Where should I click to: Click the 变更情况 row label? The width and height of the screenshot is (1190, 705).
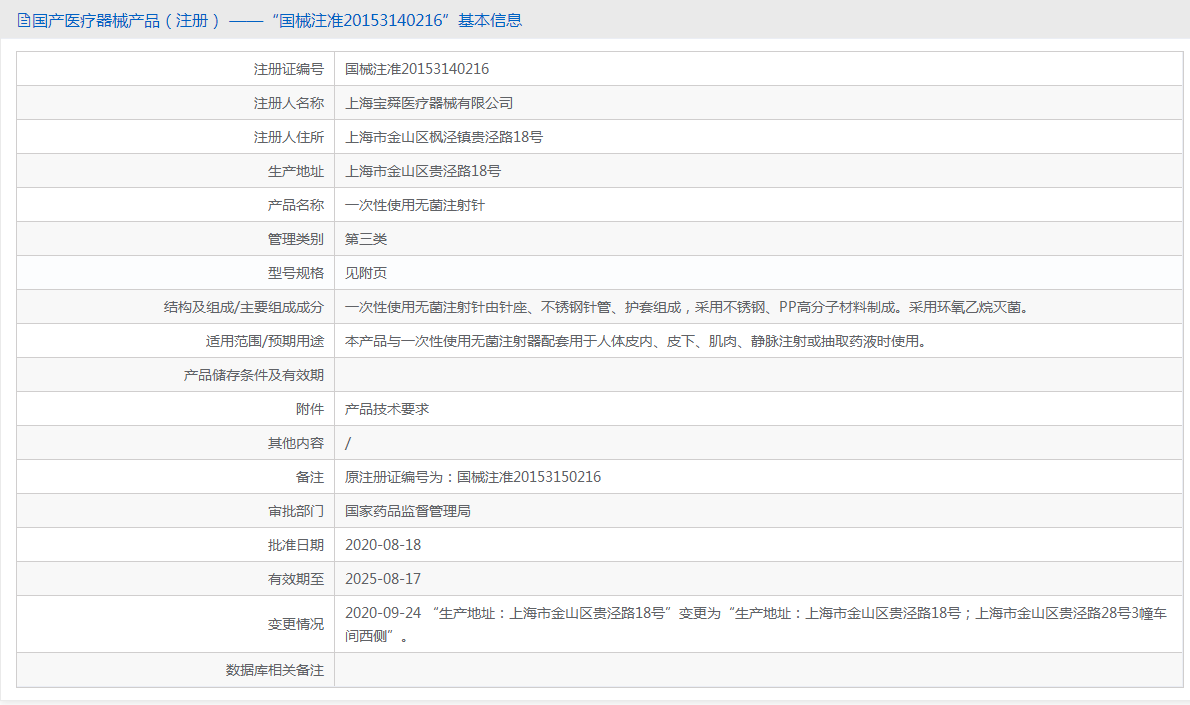point(295,625)
